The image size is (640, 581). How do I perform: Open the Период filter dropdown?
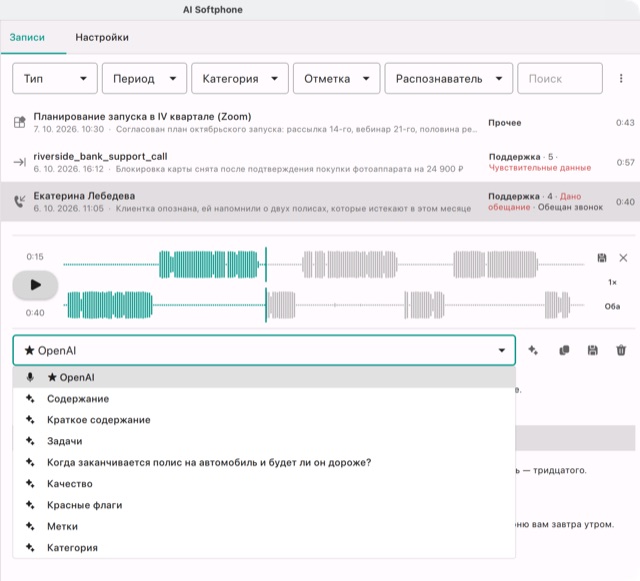(x=144, y=78)
